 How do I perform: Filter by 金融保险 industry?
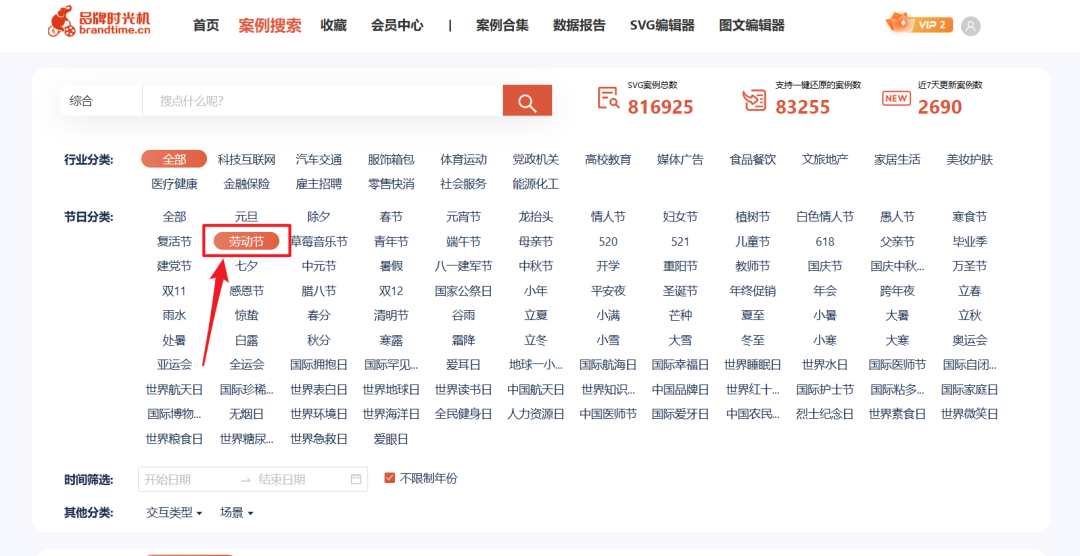click(247, 184)
